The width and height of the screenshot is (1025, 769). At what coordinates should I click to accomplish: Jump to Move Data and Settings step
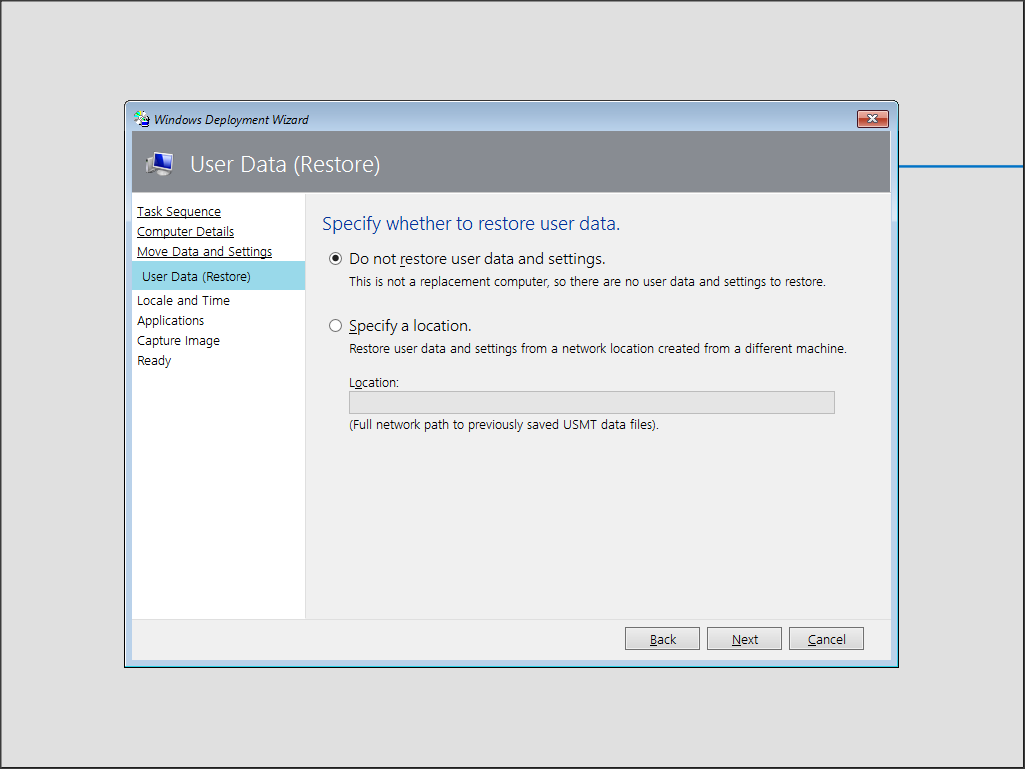[204, 251]
